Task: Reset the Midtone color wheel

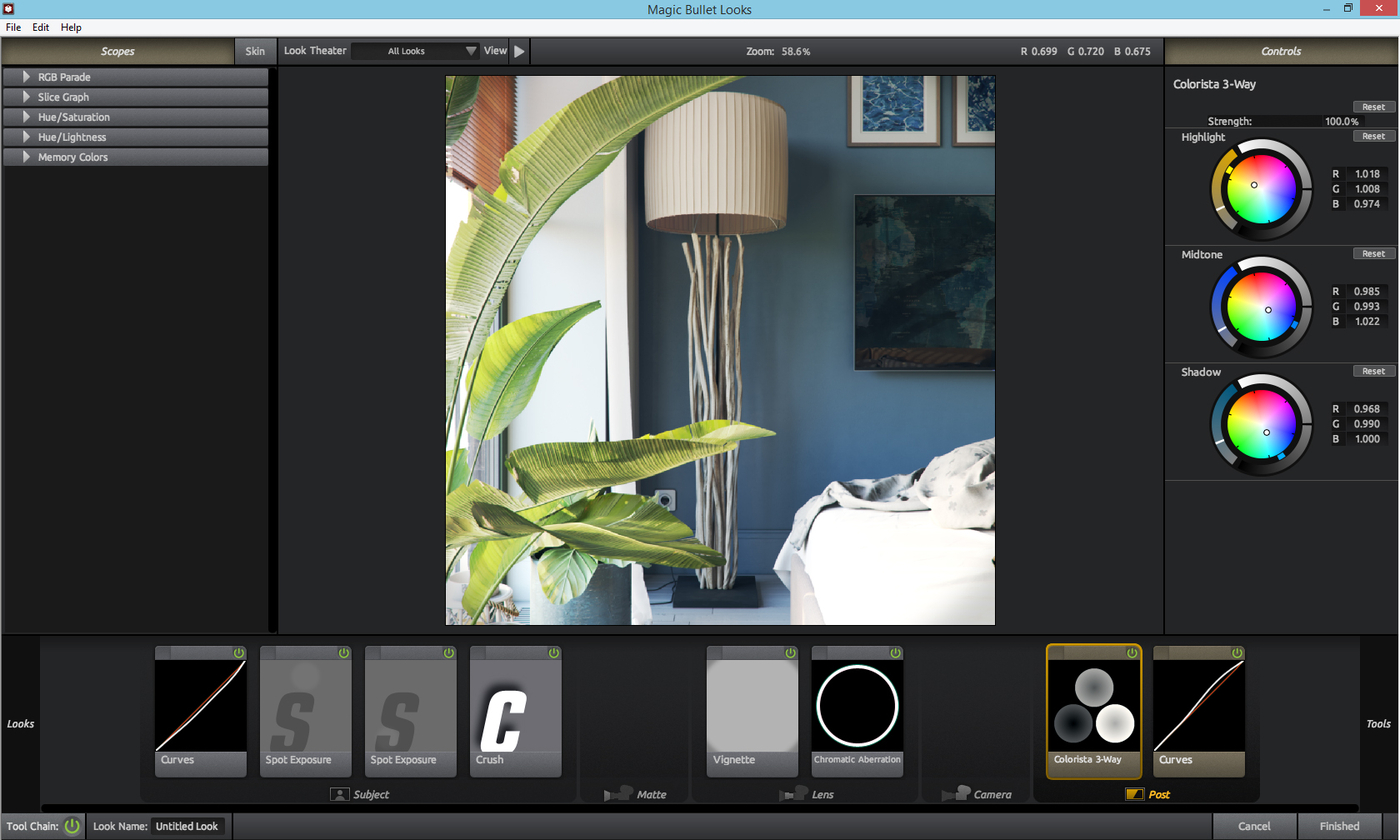Action: 1373,254
